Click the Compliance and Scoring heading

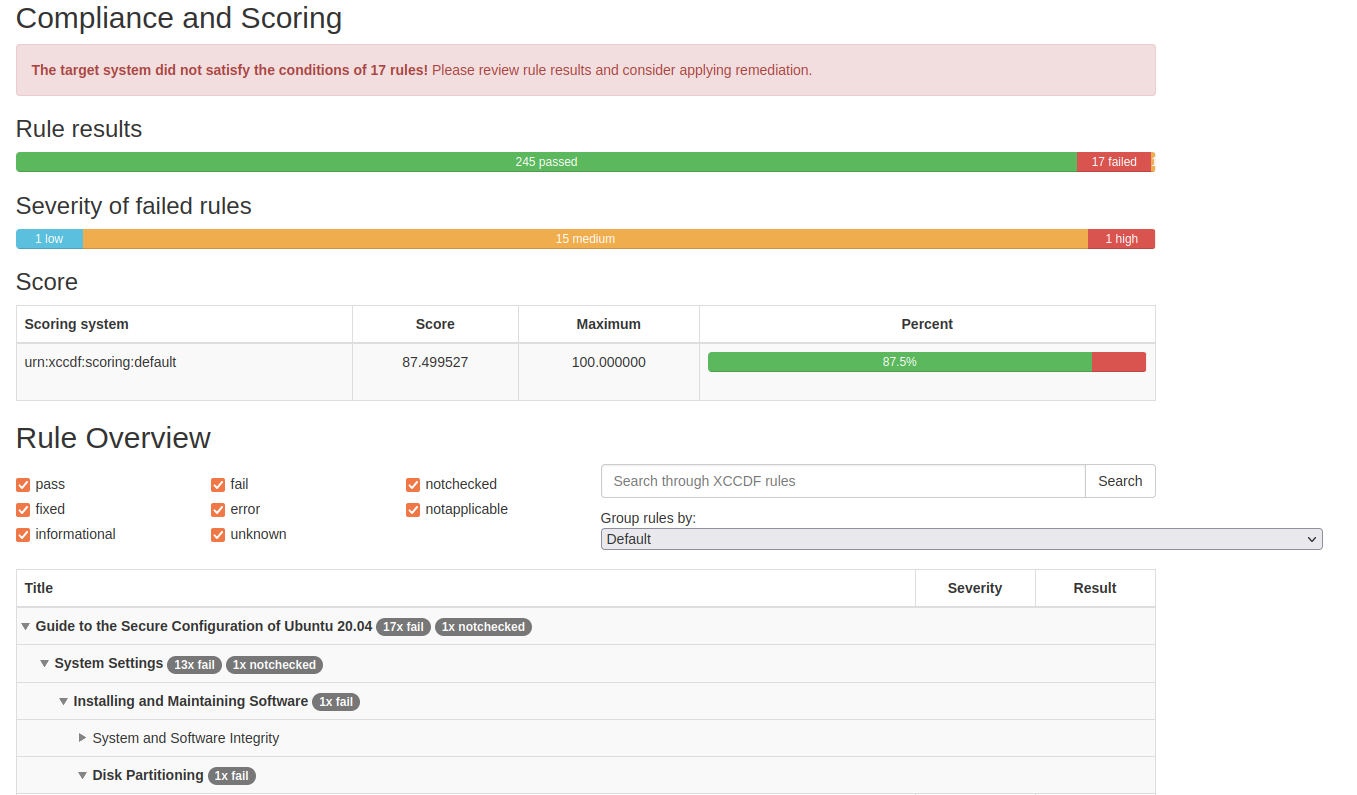point(179,18)
